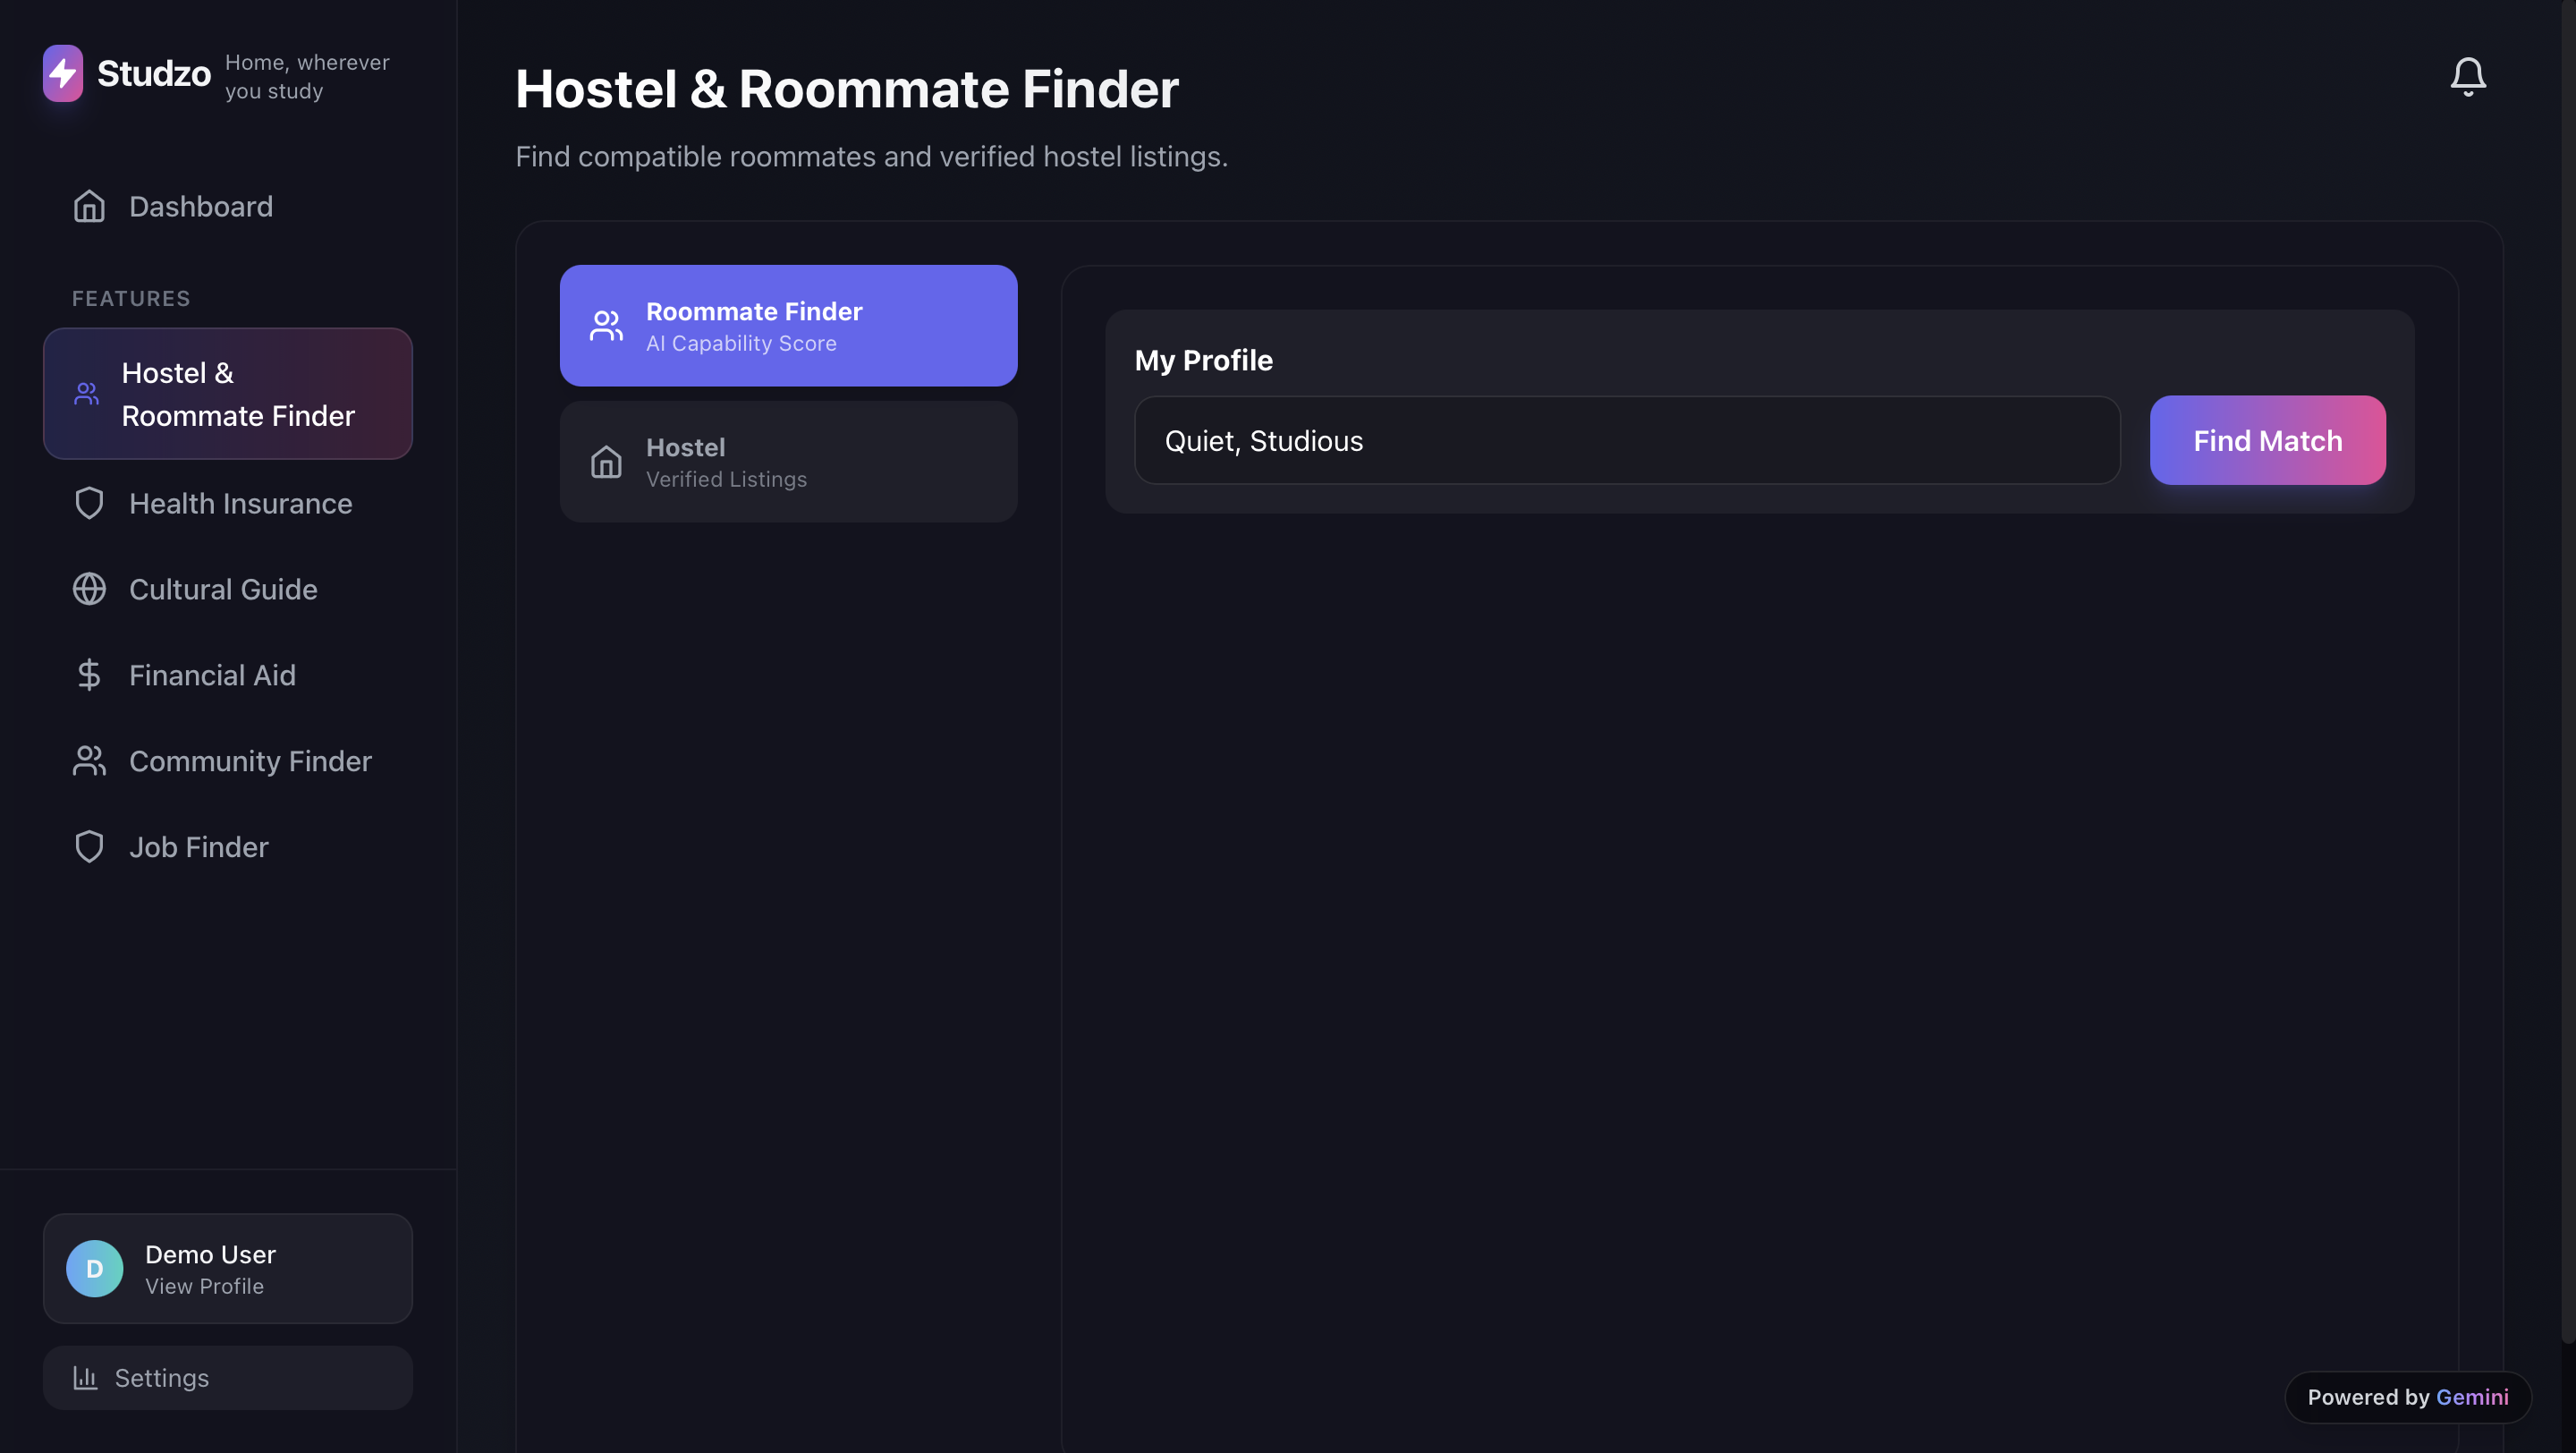Click the Job Finder shield icon

pos(89,847)
